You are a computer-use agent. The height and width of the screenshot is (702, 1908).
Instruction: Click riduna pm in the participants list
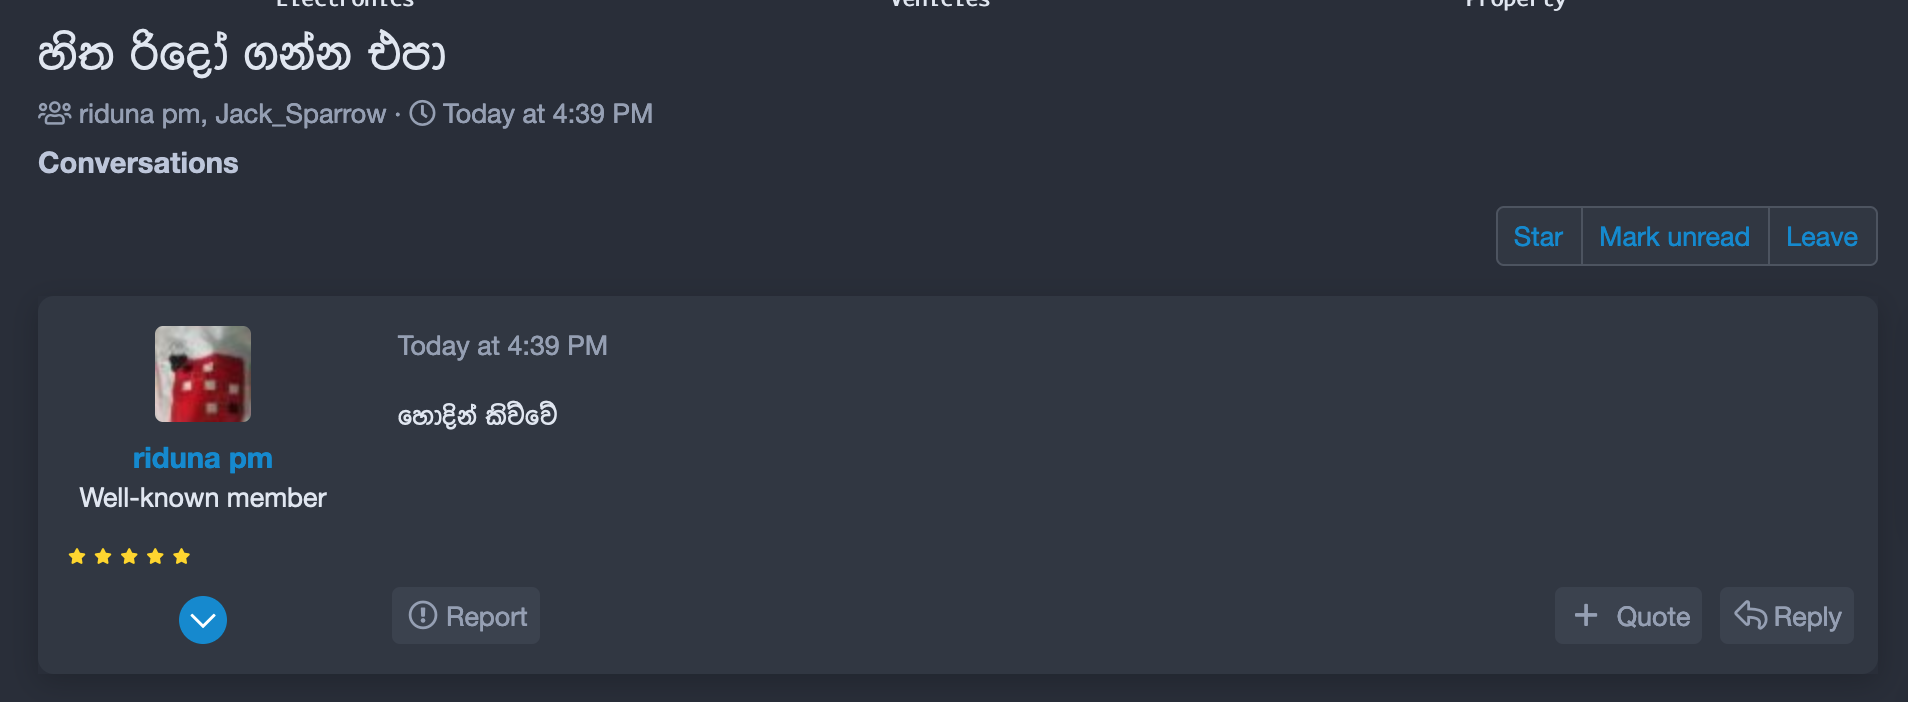point(141,114)
